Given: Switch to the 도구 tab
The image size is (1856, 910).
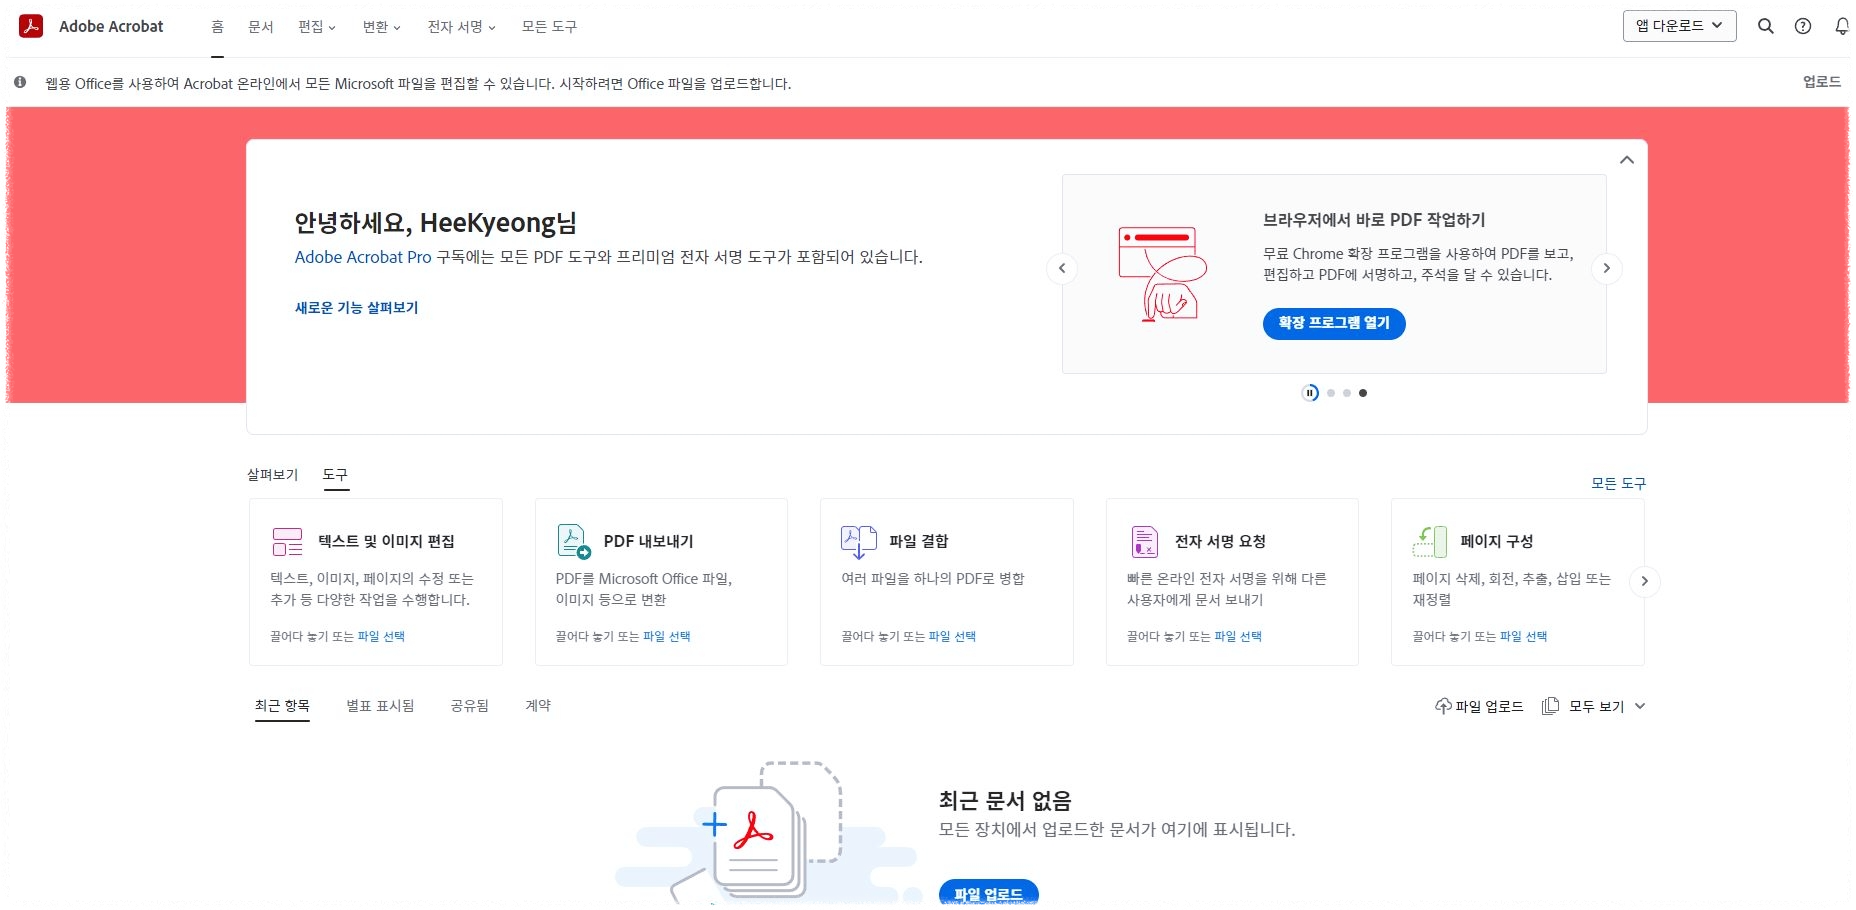Looking at the screenshot, I should pyautogui.click(x=335, y=474).
